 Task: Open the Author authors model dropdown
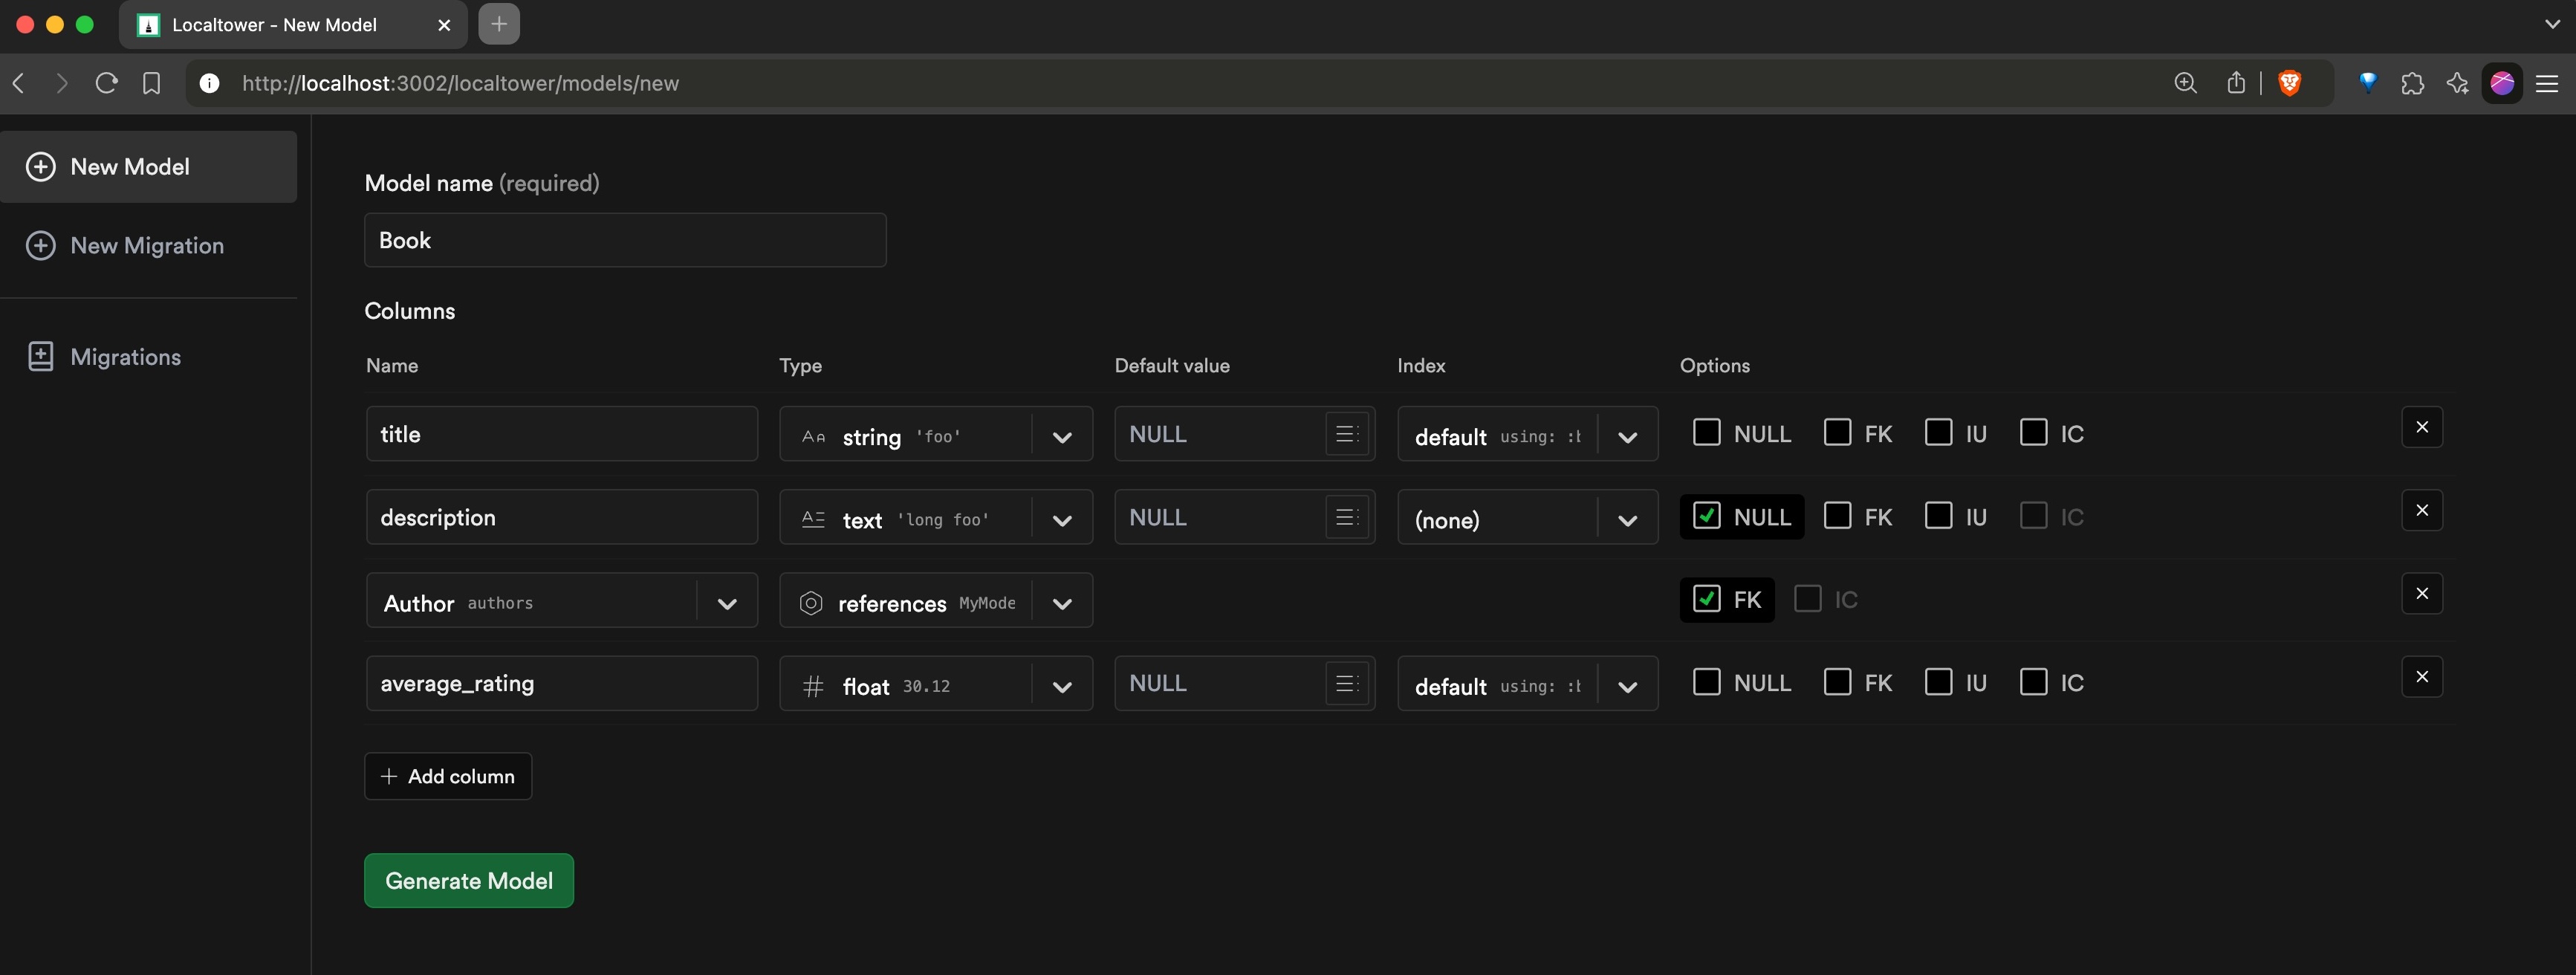coord(727,603)
